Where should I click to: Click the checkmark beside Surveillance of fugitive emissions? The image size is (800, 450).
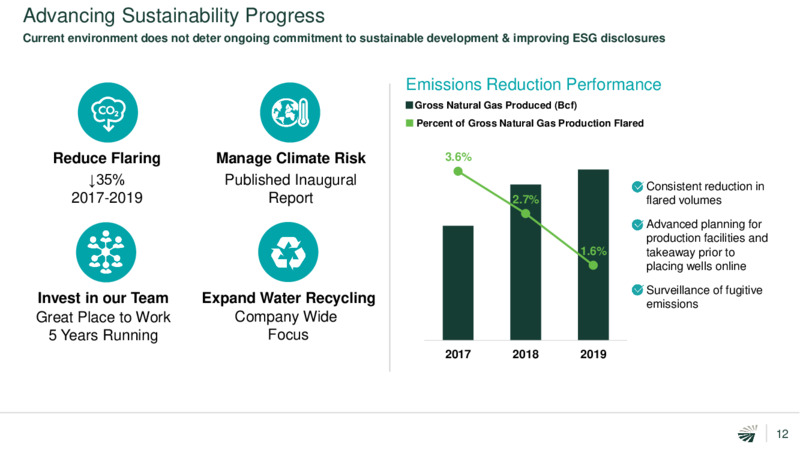pos(637,290)
